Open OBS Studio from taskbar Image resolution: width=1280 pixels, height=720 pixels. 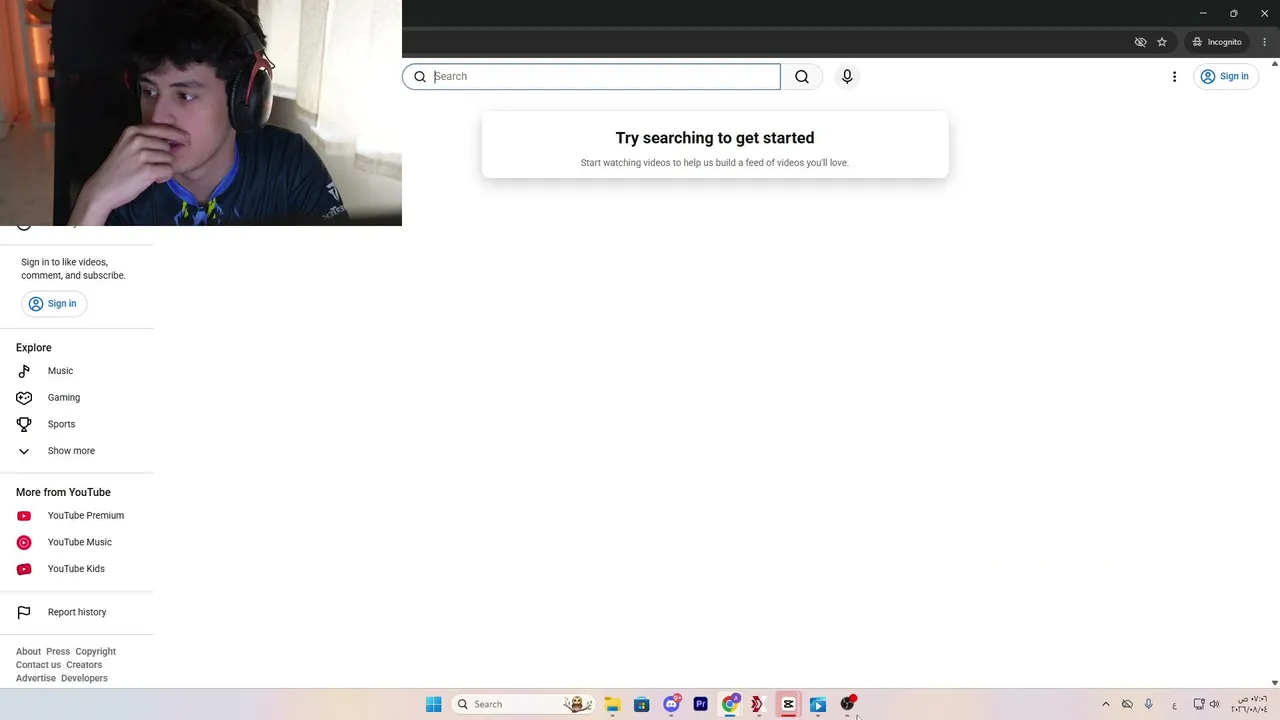click(848, 704)
